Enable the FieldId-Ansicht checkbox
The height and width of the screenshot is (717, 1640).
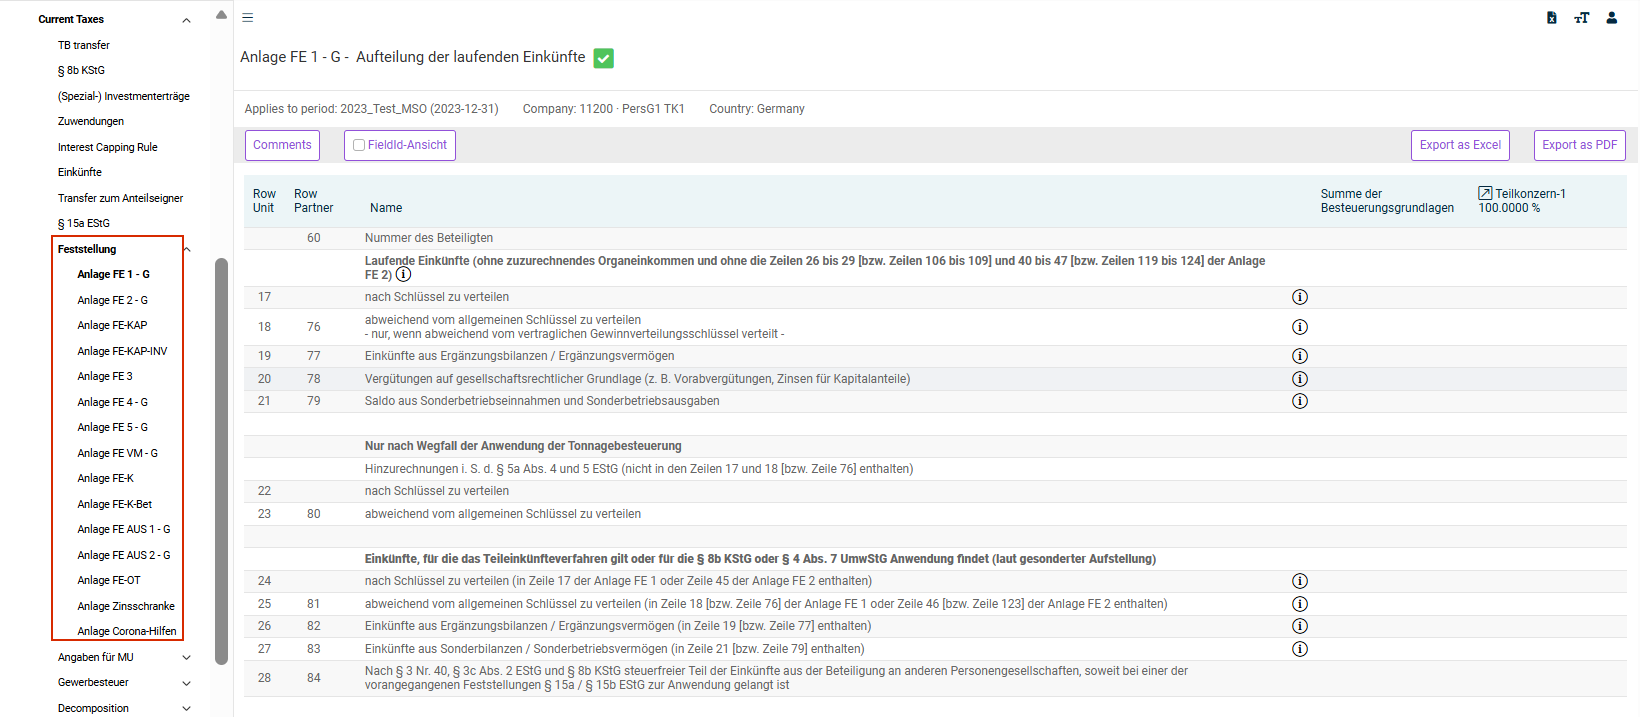coord(359,145)
